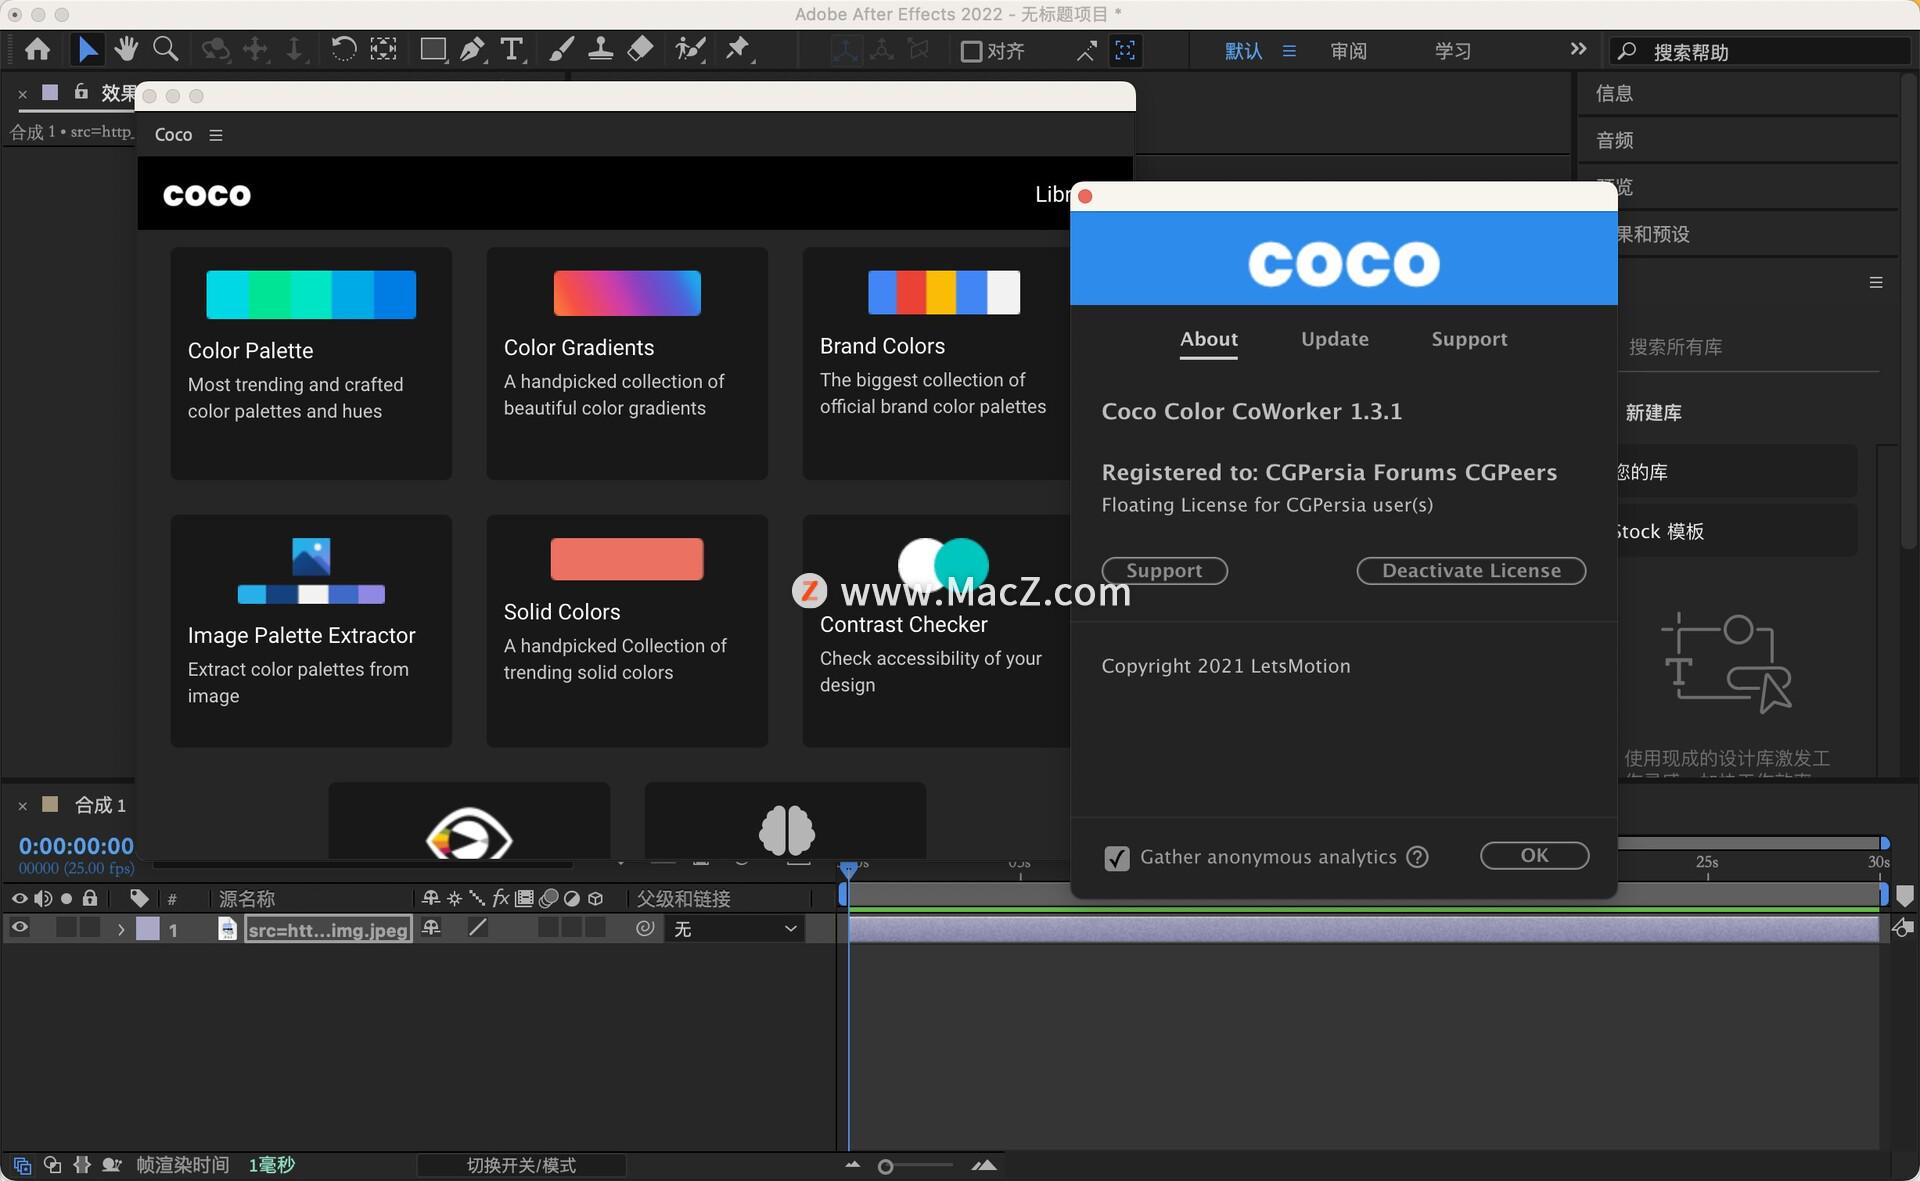This screenshot has height=1181, width=1920.
Task: Select the Brush tool
Action: 562,49
